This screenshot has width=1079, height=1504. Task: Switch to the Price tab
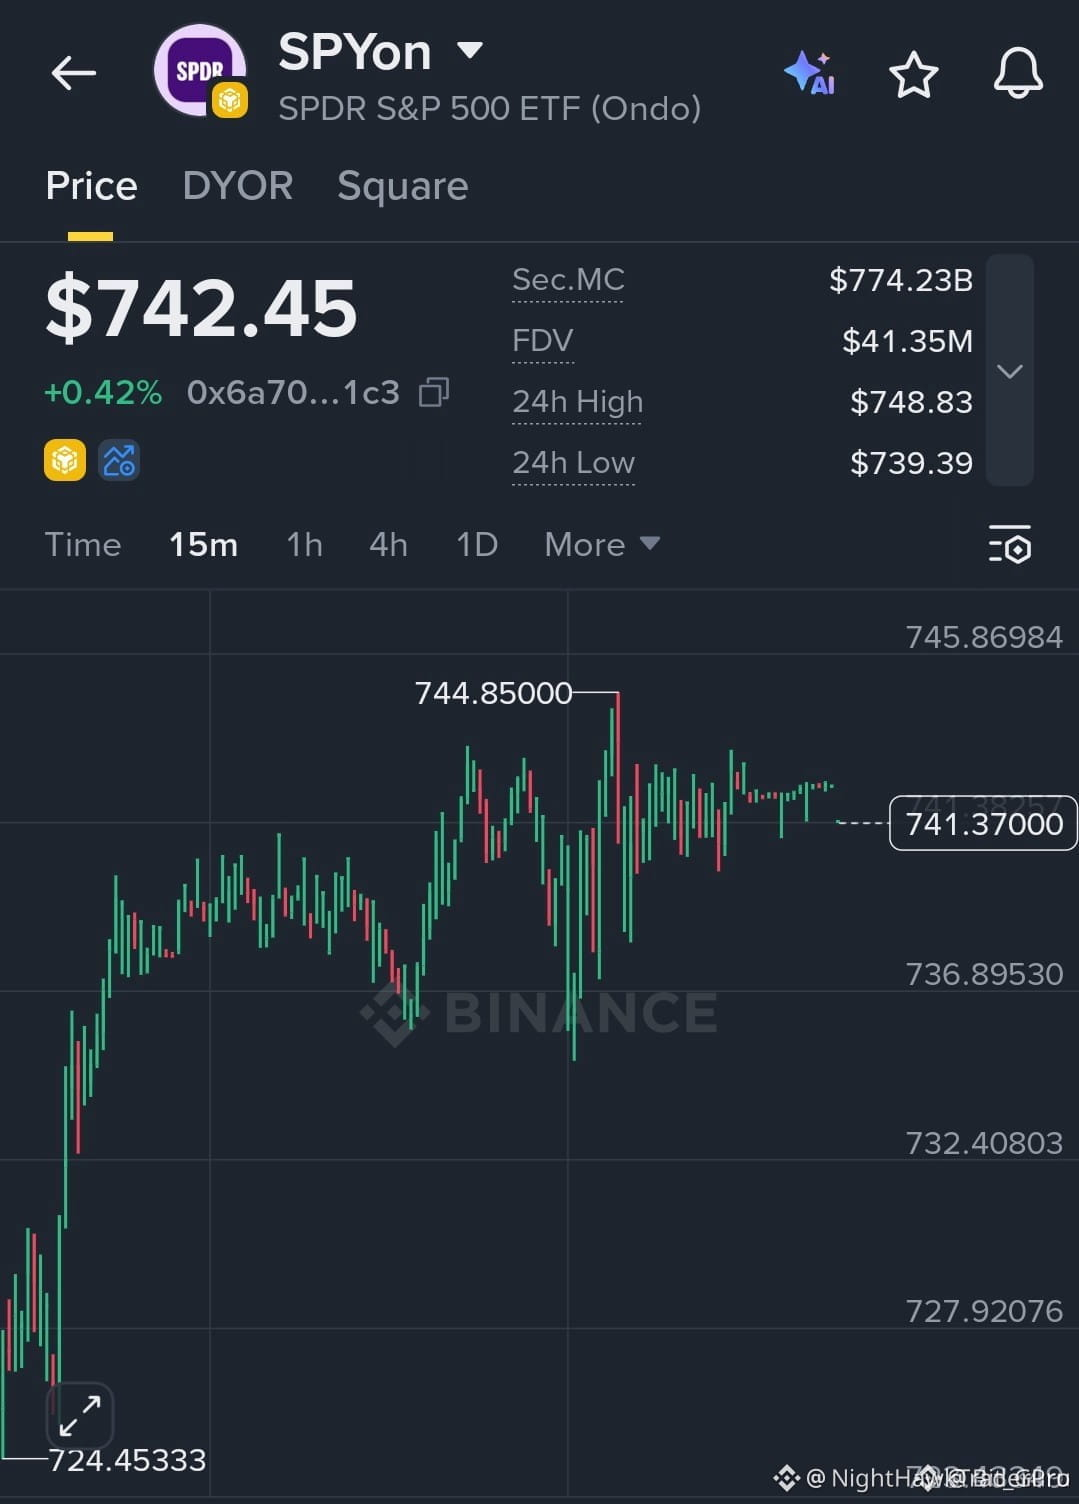(91, 186)
